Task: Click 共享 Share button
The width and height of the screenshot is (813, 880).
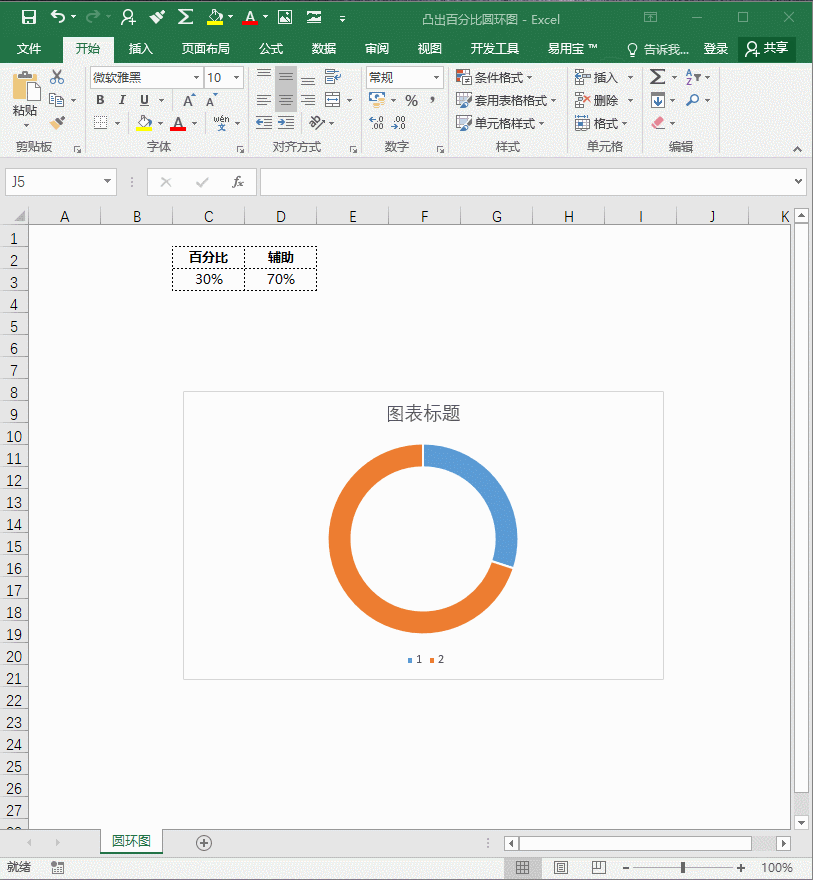Action: click(766, 49)
